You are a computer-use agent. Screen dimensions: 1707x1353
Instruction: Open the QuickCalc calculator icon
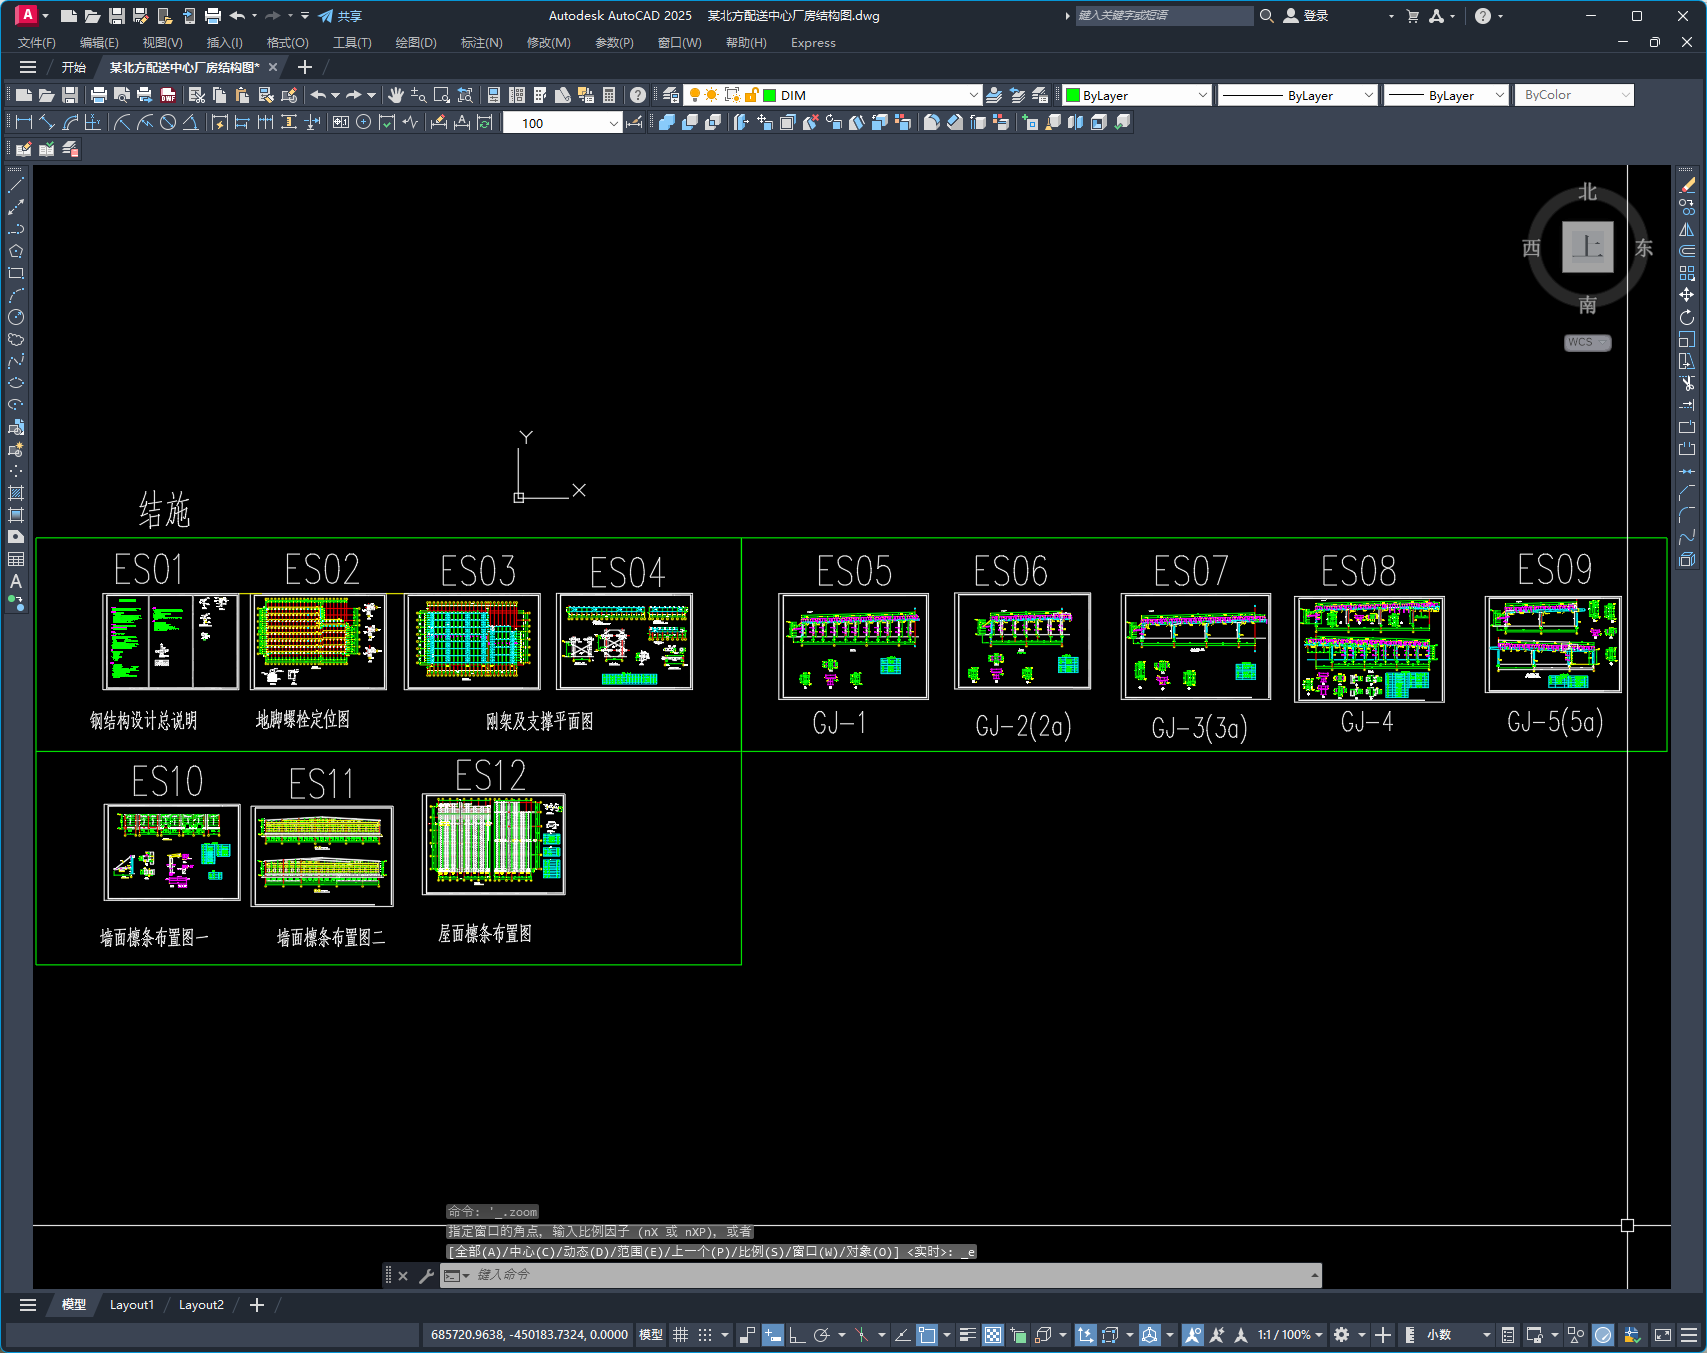(609, 95)
